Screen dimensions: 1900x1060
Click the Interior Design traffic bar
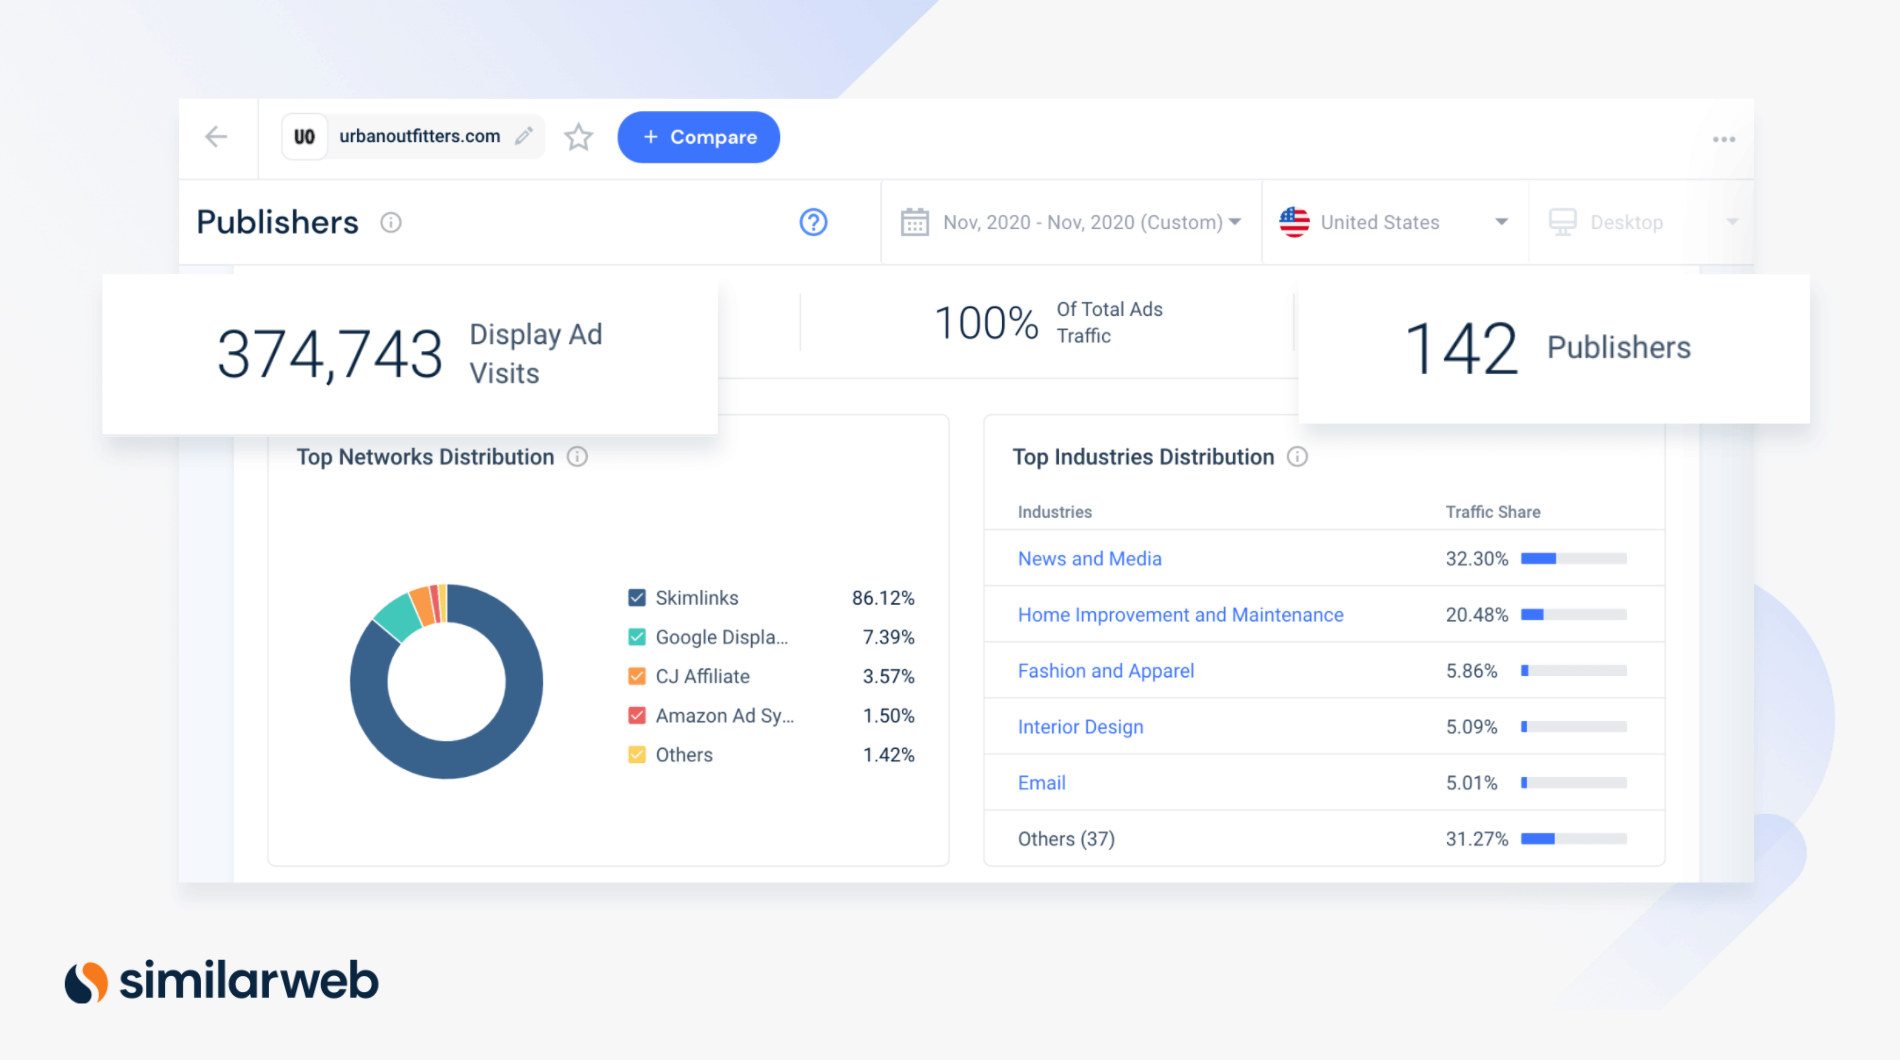coord(1574,727)
